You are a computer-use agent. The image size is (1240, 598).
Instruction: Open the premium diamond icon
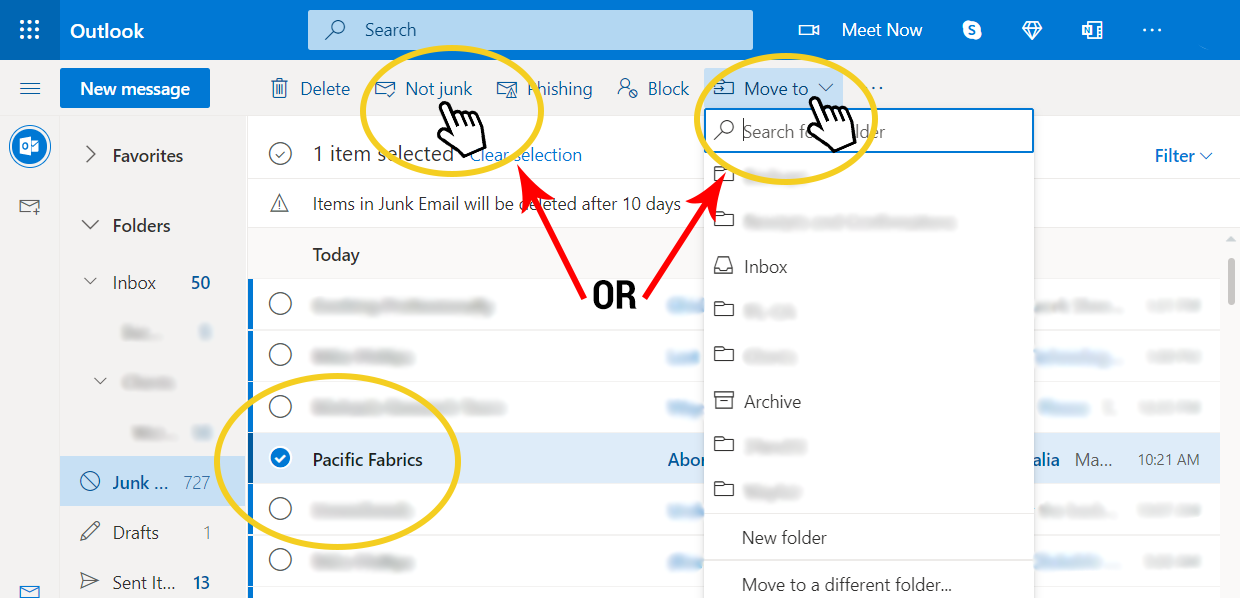tap(1031, 30)
